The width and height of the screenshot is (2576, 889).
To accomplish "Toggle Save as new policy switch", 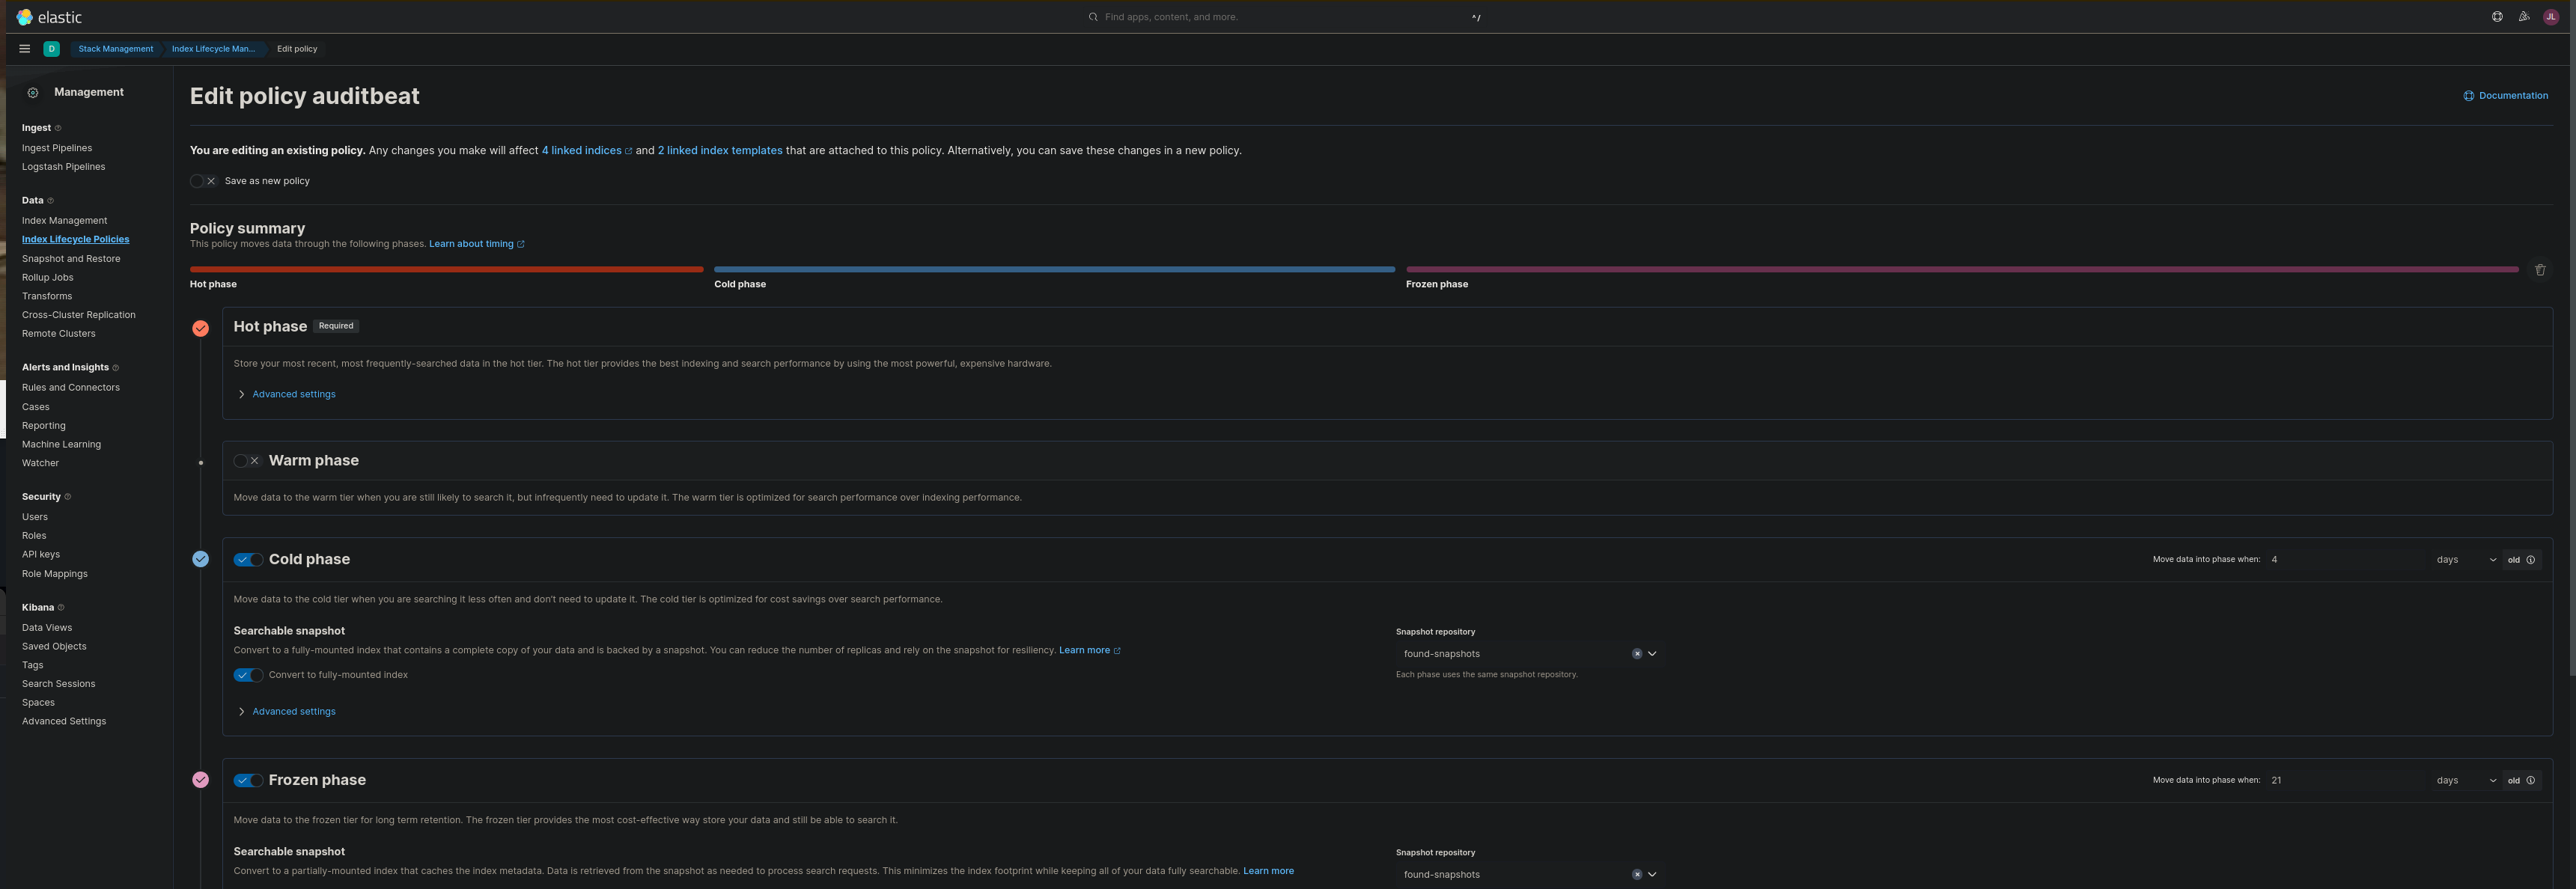I will point(203,181).
